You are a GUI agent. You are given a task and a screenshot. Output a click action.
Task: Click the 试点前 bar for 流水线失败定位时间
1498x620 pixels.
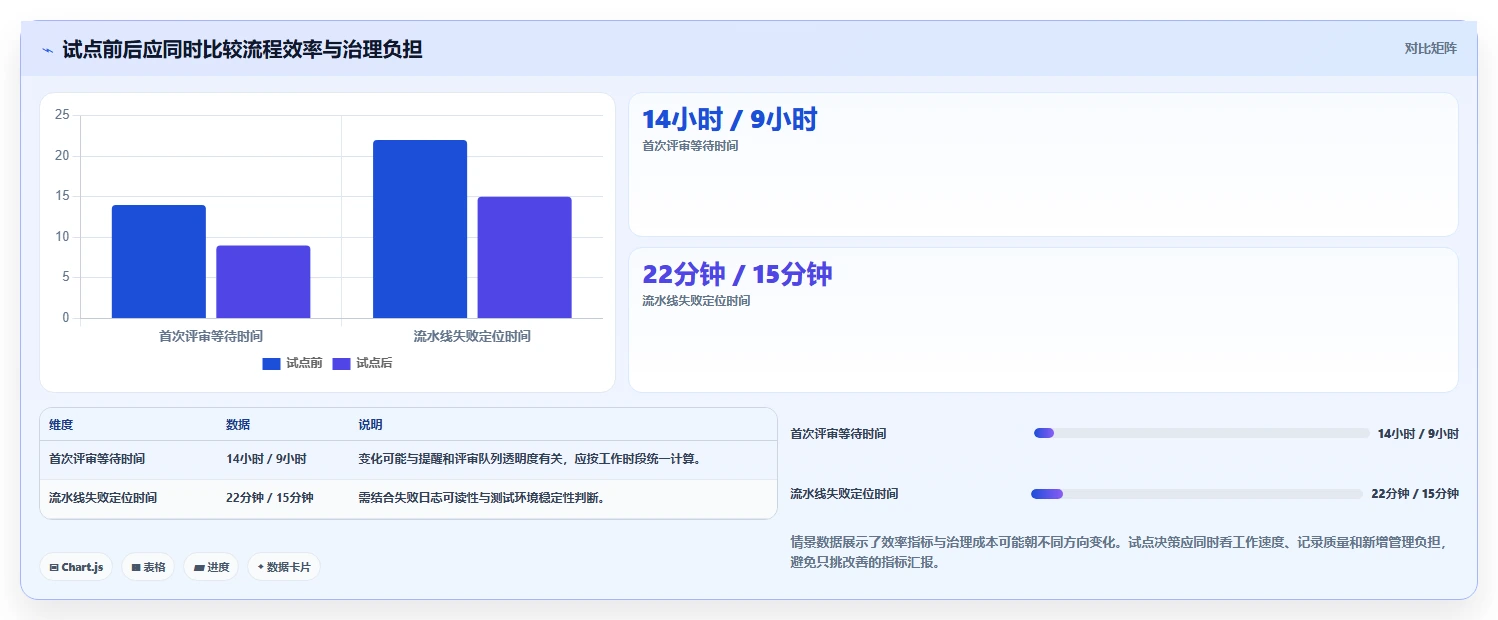[x=420, y=229]
